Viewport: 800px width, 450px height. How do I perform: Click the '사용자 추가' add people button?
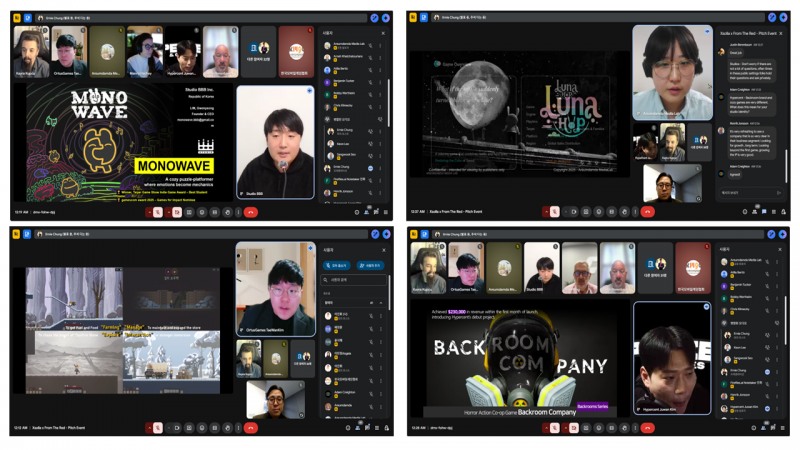point(371,266)
